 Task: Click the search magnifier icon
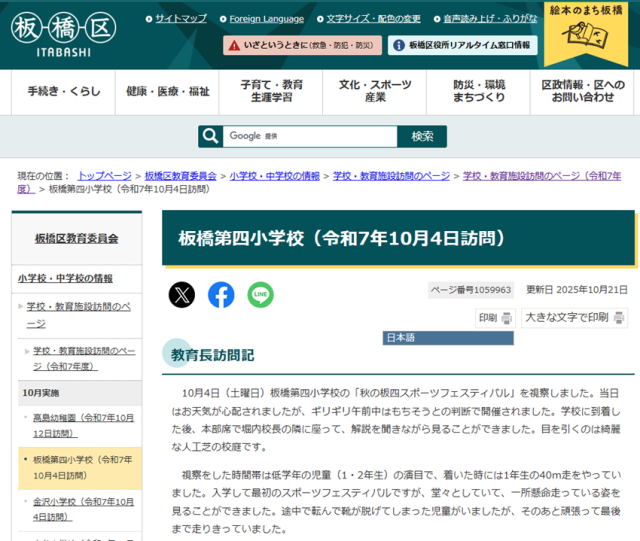coord(210,136)
